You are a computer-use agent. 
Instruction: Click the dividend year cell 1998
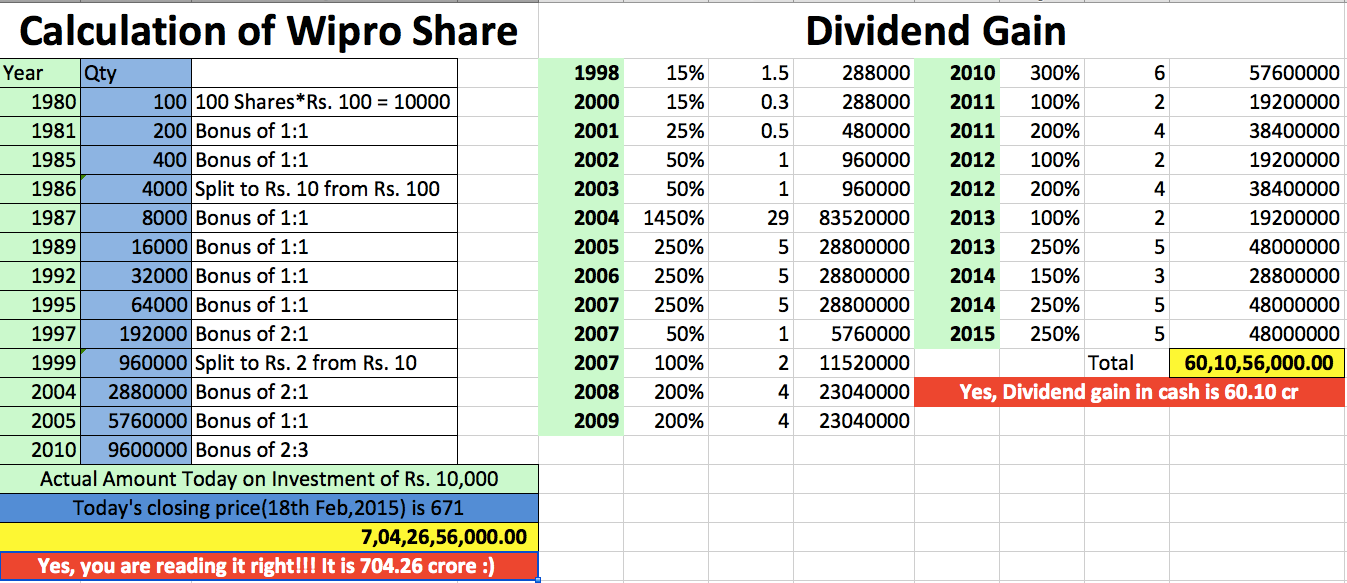pyautogui.click(x=581, y=73)
